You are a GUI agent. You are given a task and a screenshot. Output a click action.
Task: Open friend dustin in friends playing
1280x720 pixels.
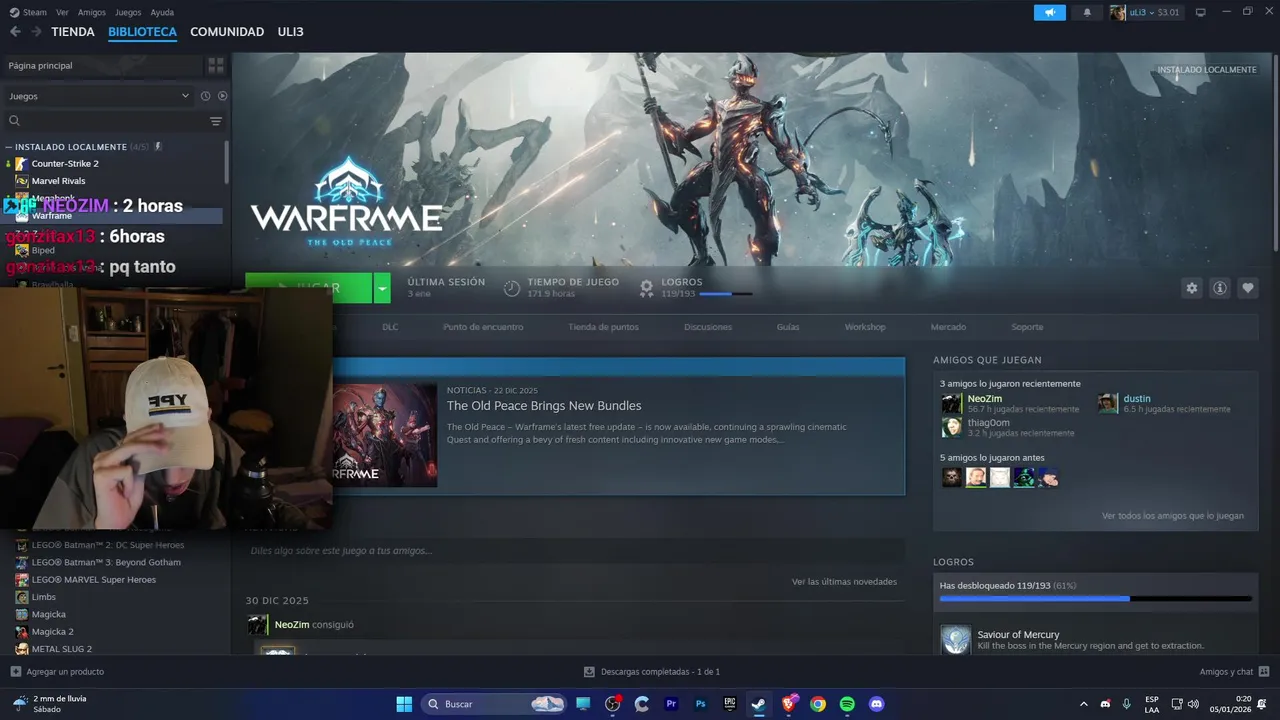coord(1137,399)
